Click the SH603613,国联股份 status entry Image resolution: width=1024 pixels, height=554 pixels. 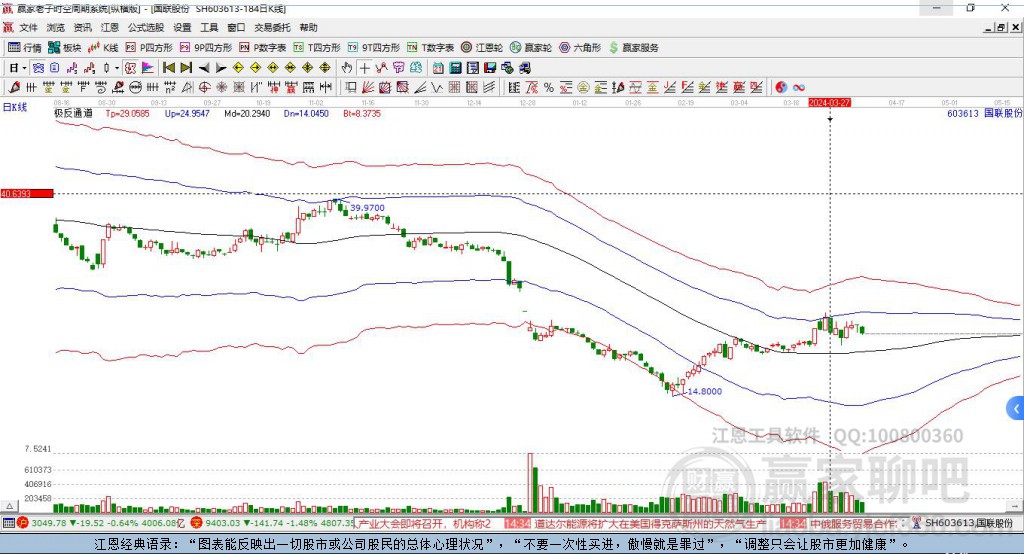pos(968,523)
